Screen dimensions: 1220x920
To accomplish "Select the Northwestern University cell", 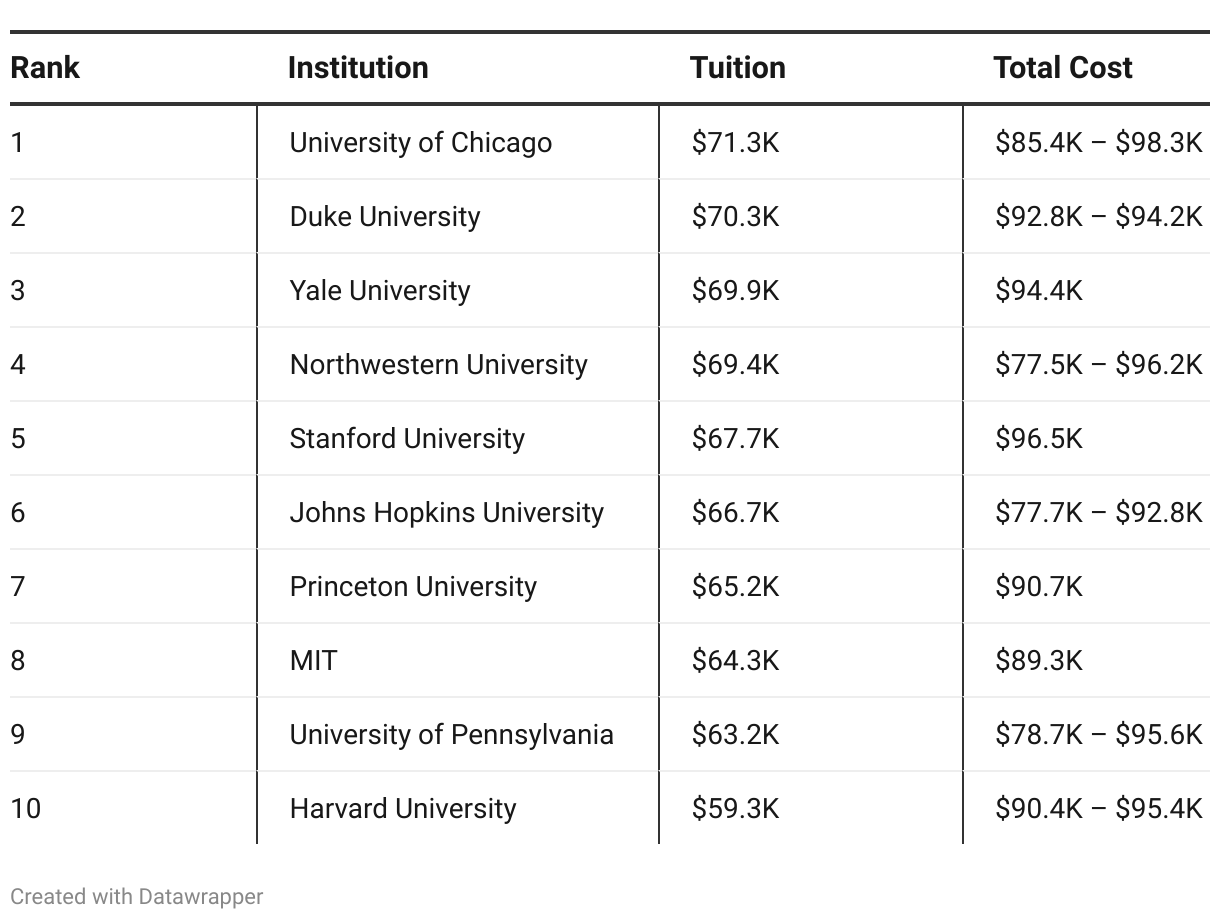I will pos(438,364).
